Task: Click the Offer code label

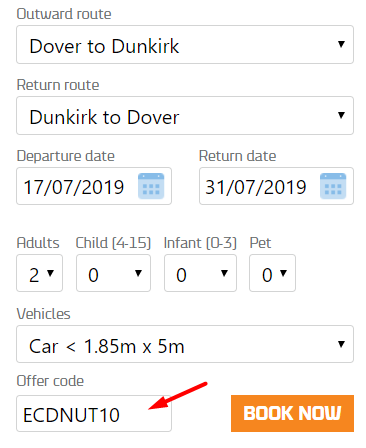Action: pos(50,381)
